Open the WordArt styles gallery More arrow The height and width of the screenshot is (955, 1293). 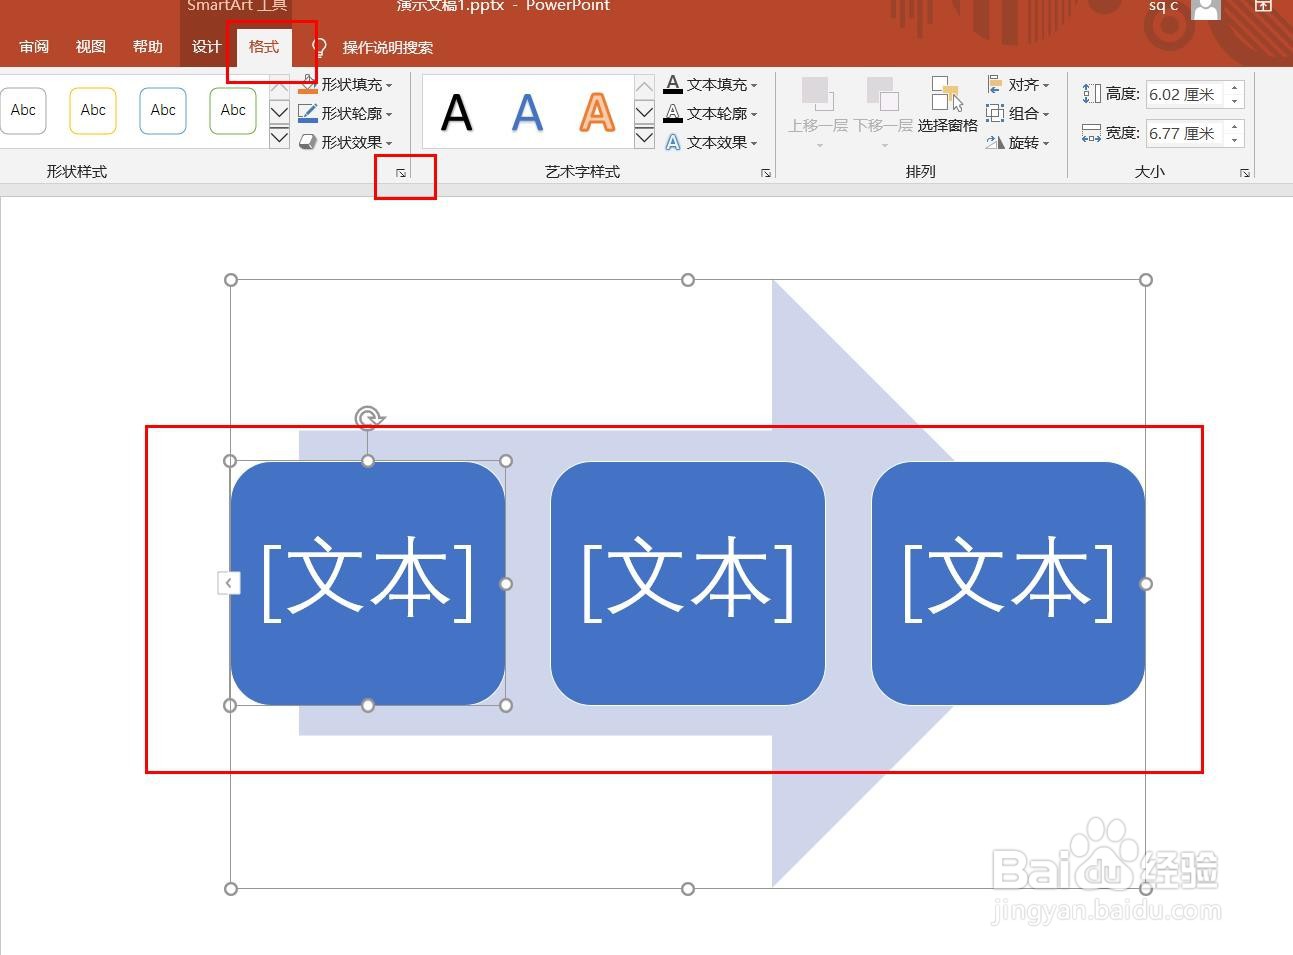point(644,140)
